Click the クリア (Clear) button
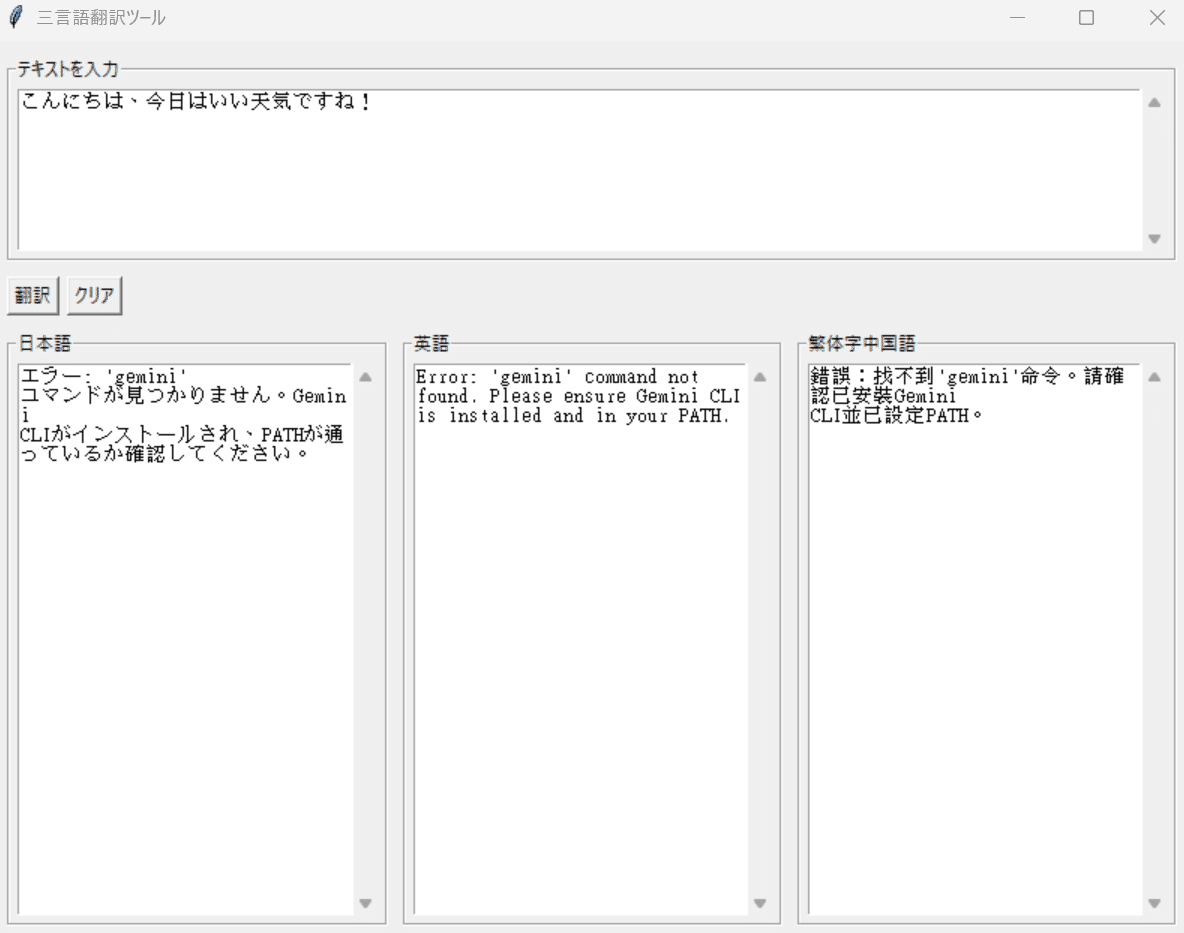 click(93, 294)
